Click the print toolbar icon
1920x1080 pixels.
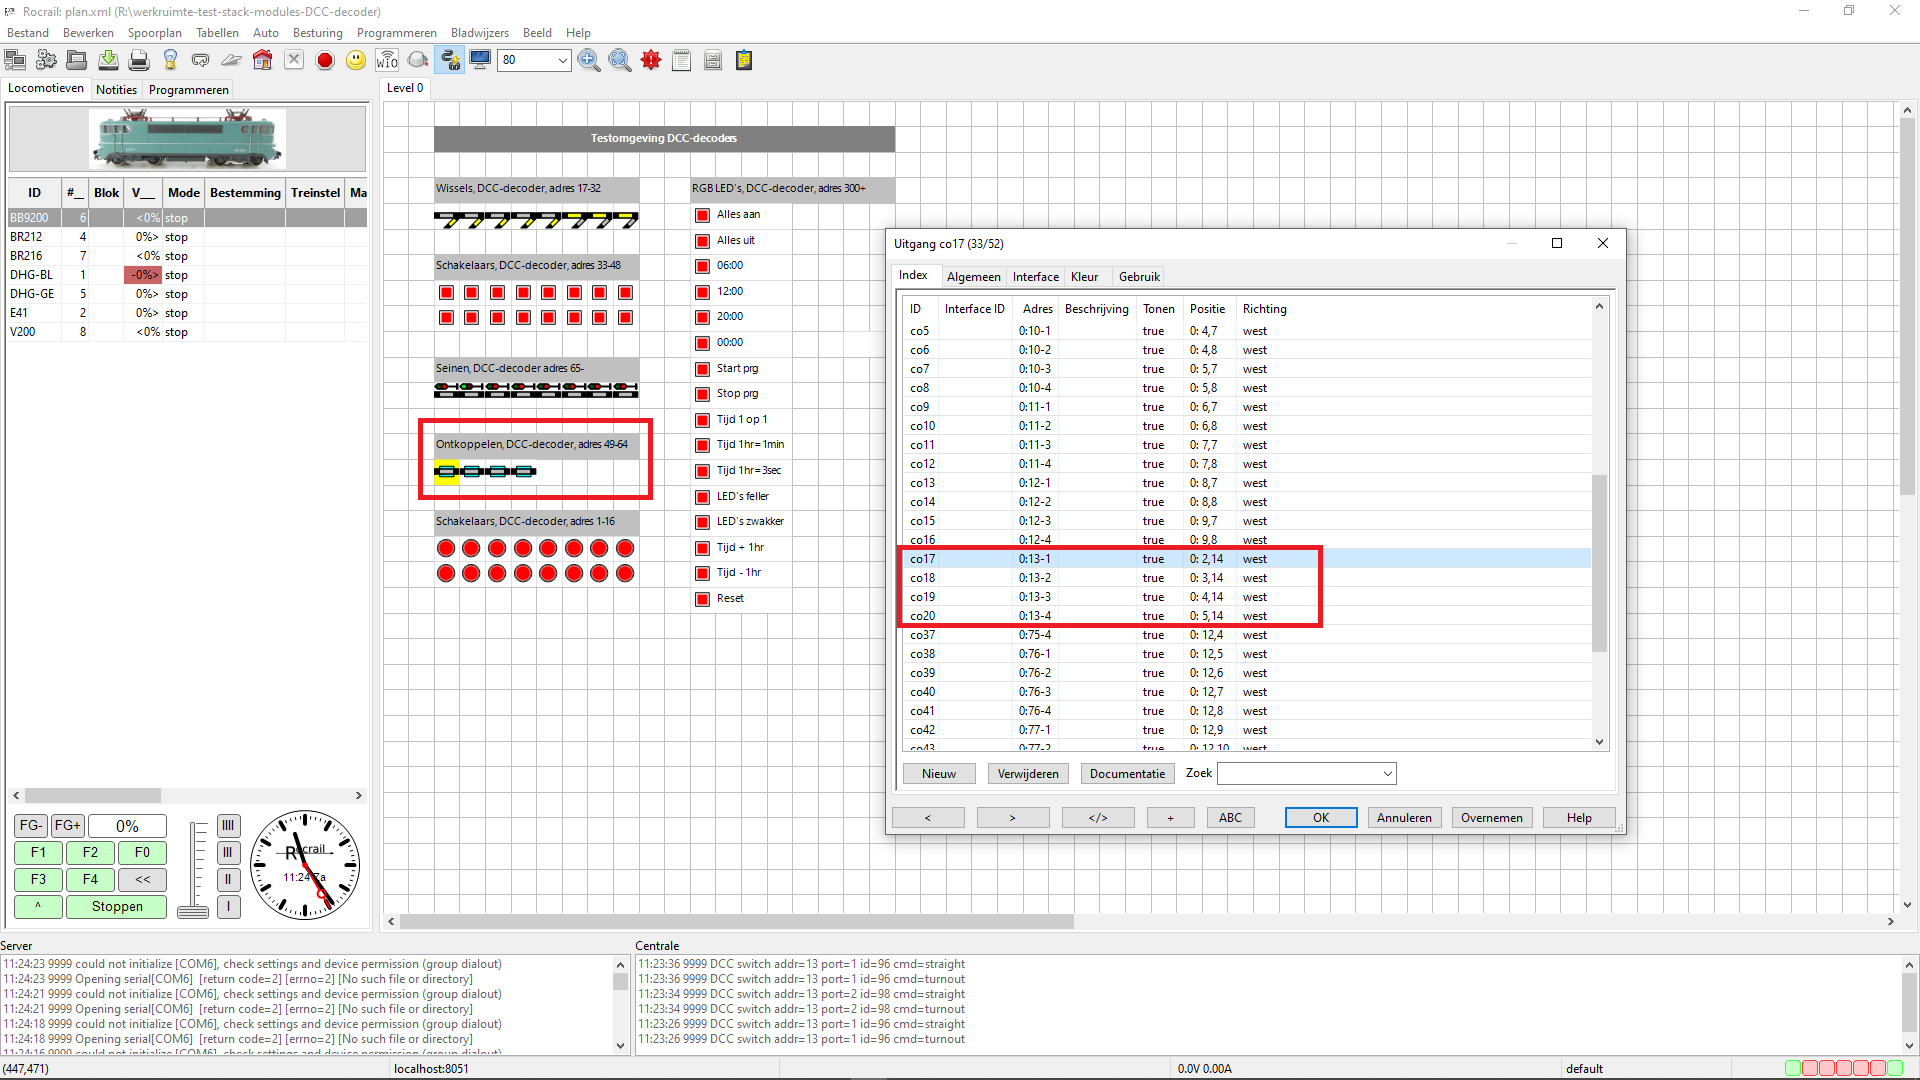pyautogui.click(x=139, y=61)
